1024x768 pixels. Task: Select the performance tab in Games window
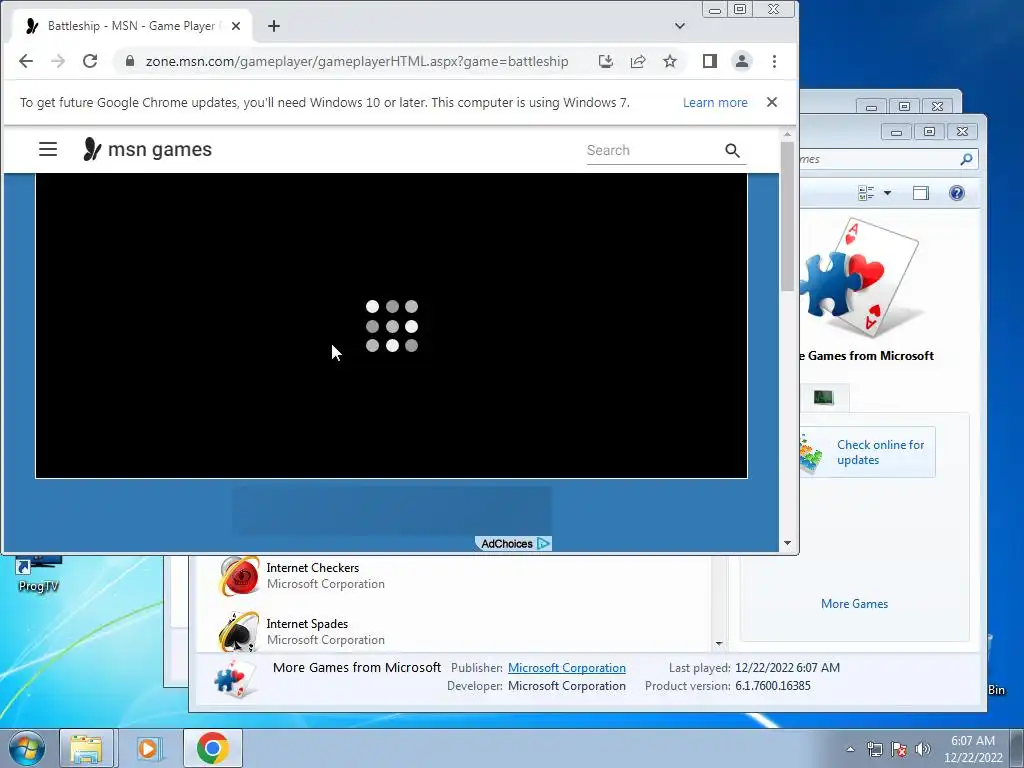824,397
